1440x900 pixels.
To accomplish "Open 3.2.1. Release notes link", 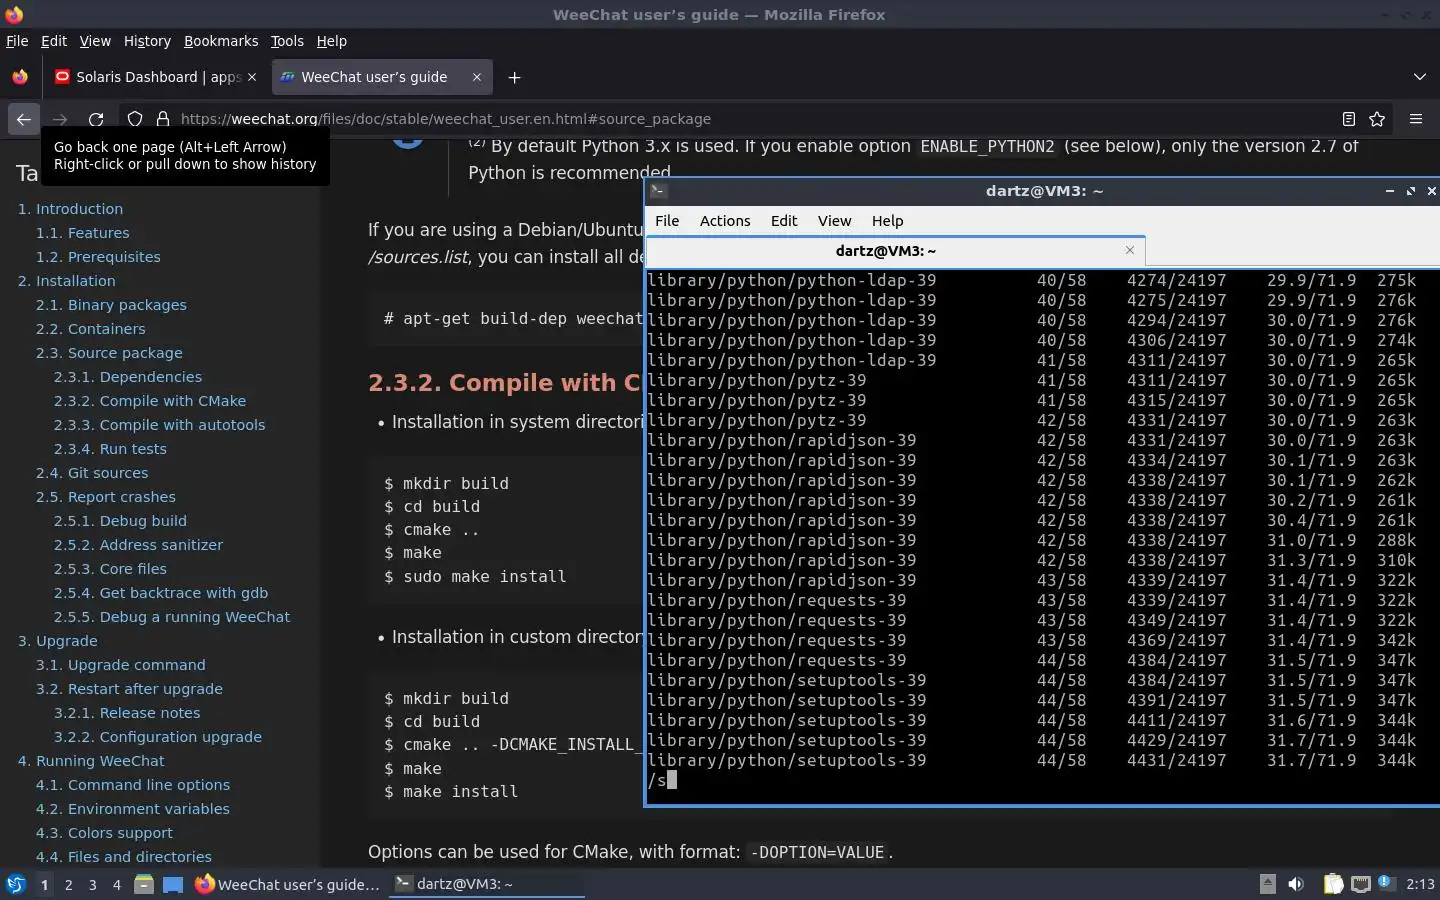I will (x=127, y=713).
